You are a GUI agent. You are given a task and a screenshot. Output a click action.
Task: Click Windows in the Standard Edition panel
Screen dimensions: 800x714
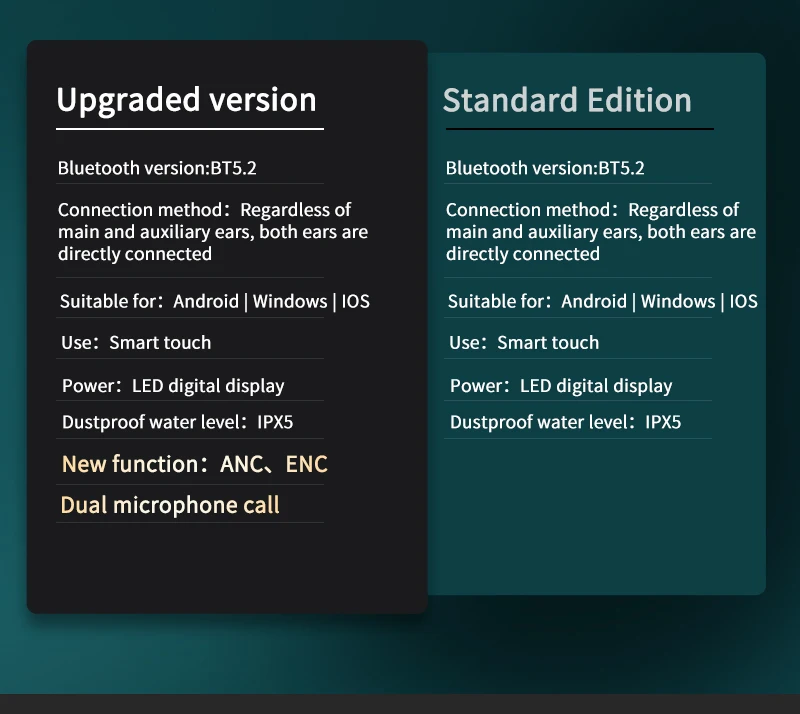point(678,301)
